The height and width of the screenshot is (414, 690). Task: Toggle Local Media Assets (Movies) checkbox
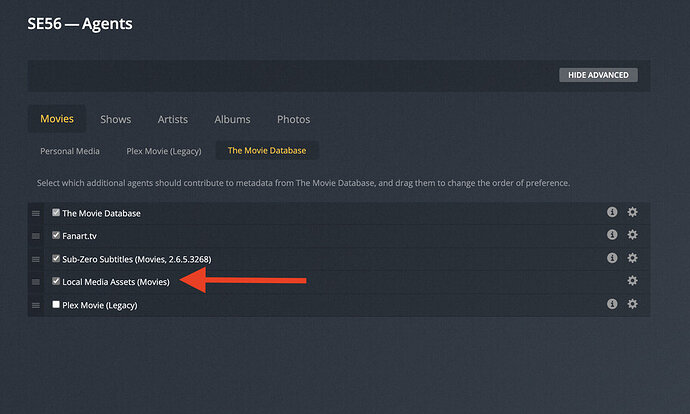coord(56,281)
